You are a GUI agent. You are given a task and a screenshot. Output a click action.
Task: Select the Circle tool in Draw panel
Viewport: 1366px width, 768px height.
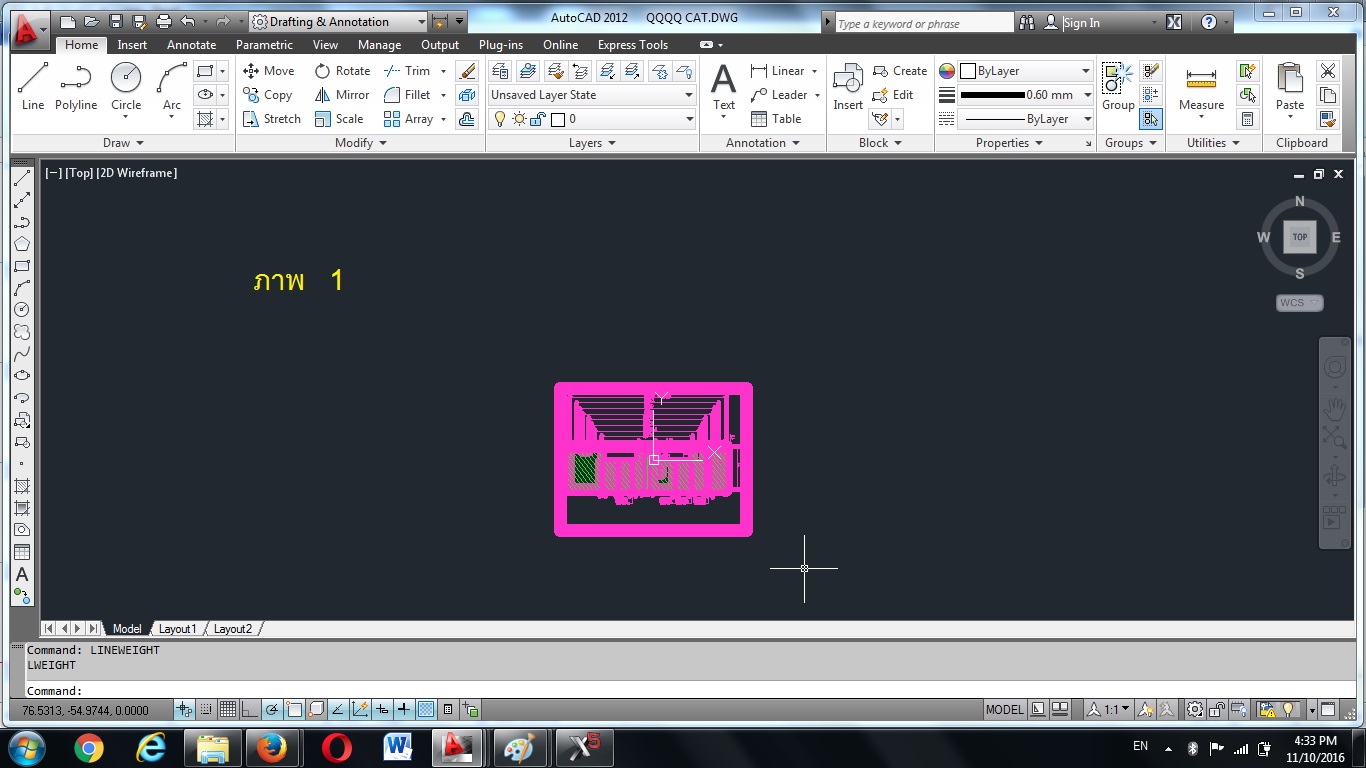click(126, 86)
